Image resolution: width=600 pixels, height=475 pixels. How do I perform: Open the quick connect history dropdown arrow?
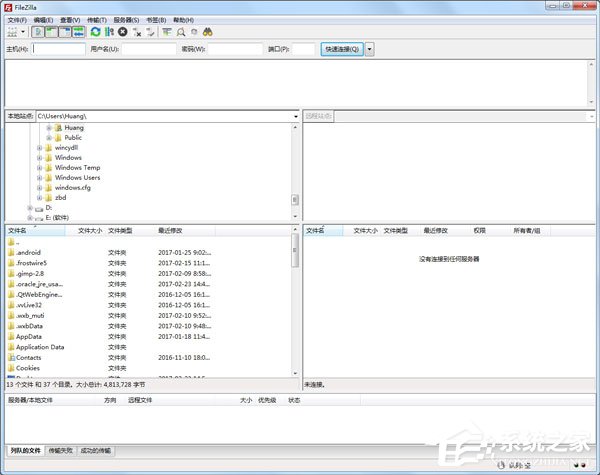(369, 48)
